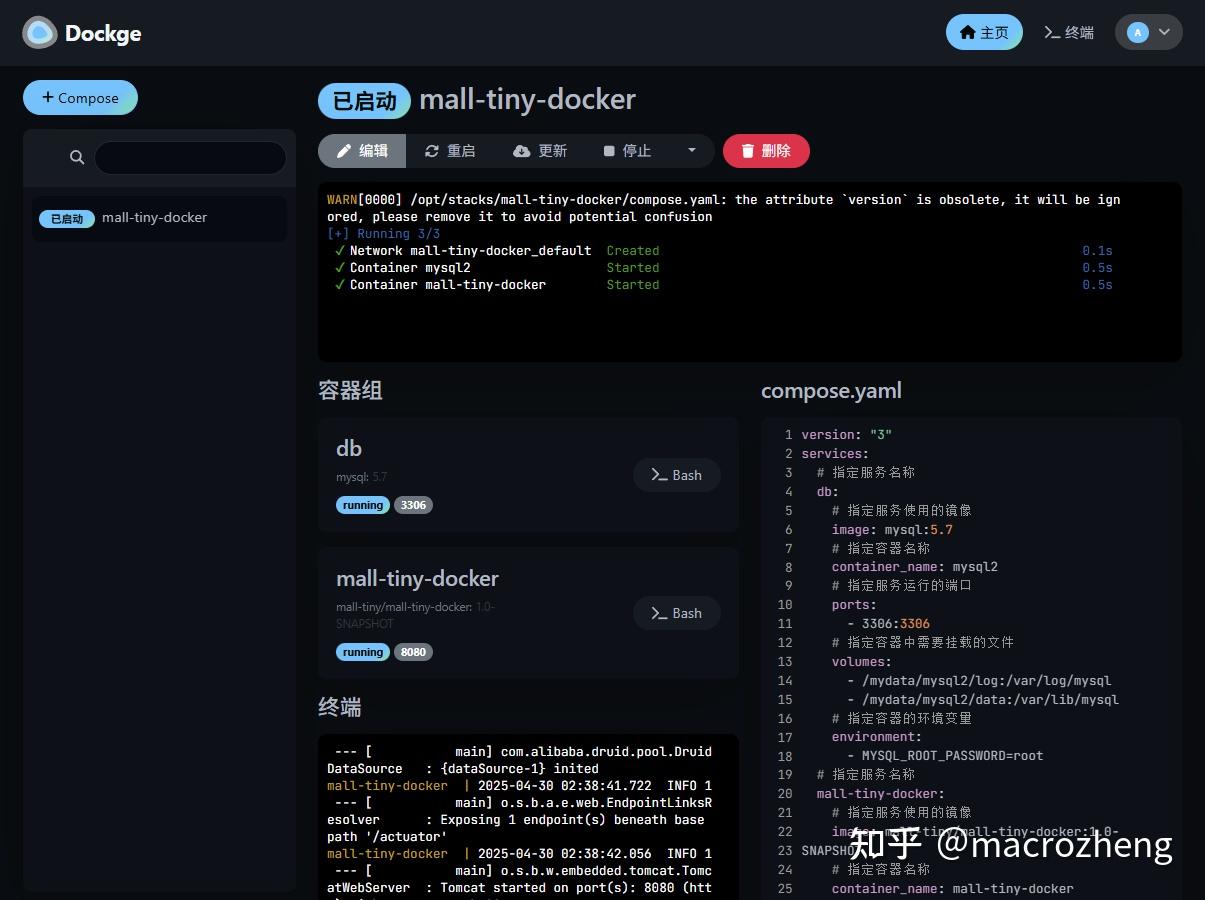Open Bash shell for mall-tiny-docker container
Image resolution: width=1205 pixels, height=900 pixels.
tap(677, 613)
